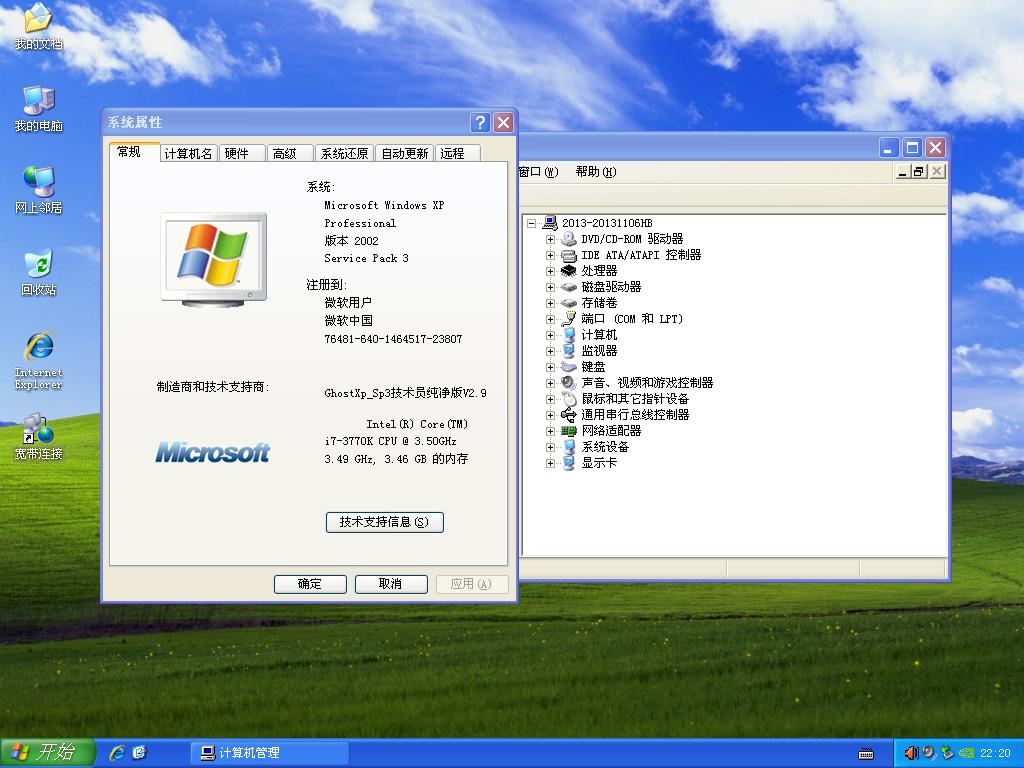Switch to the 计算机名 tab
This screenshot has height=768, width=1024.
(x=188, y=153)
